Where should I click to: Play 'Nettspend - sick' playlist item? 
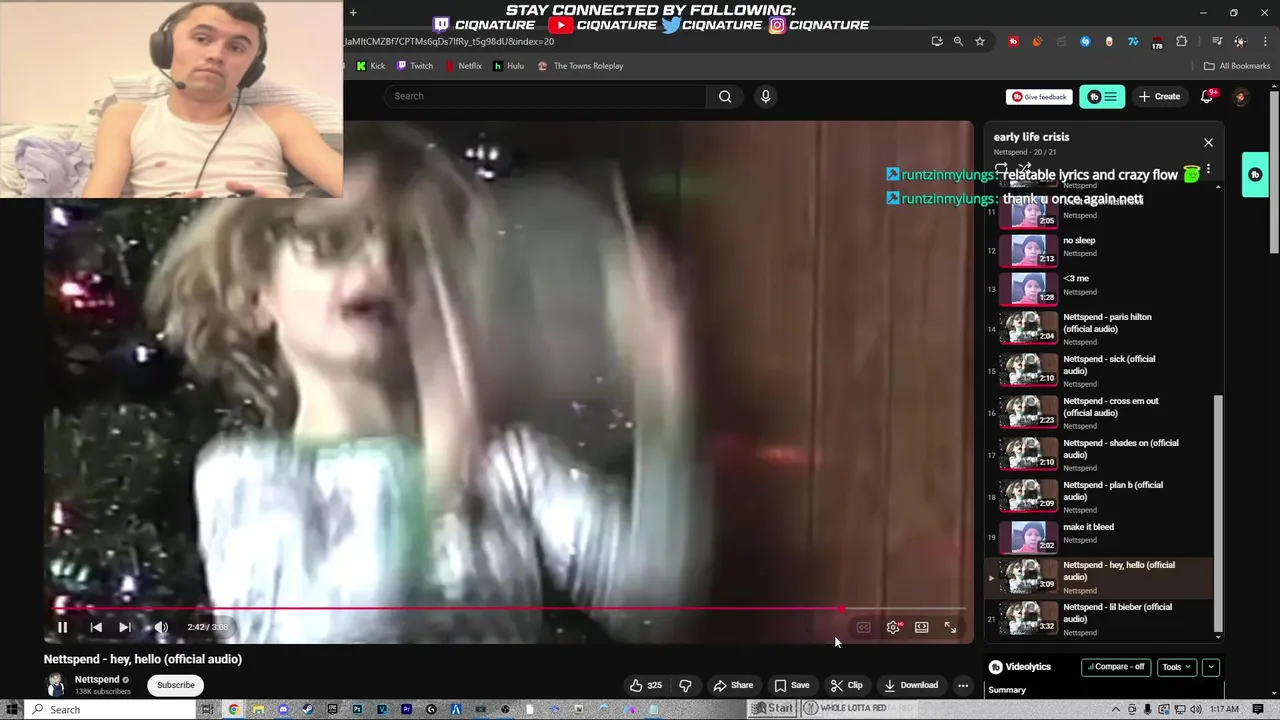click(x=1100, y=371)
